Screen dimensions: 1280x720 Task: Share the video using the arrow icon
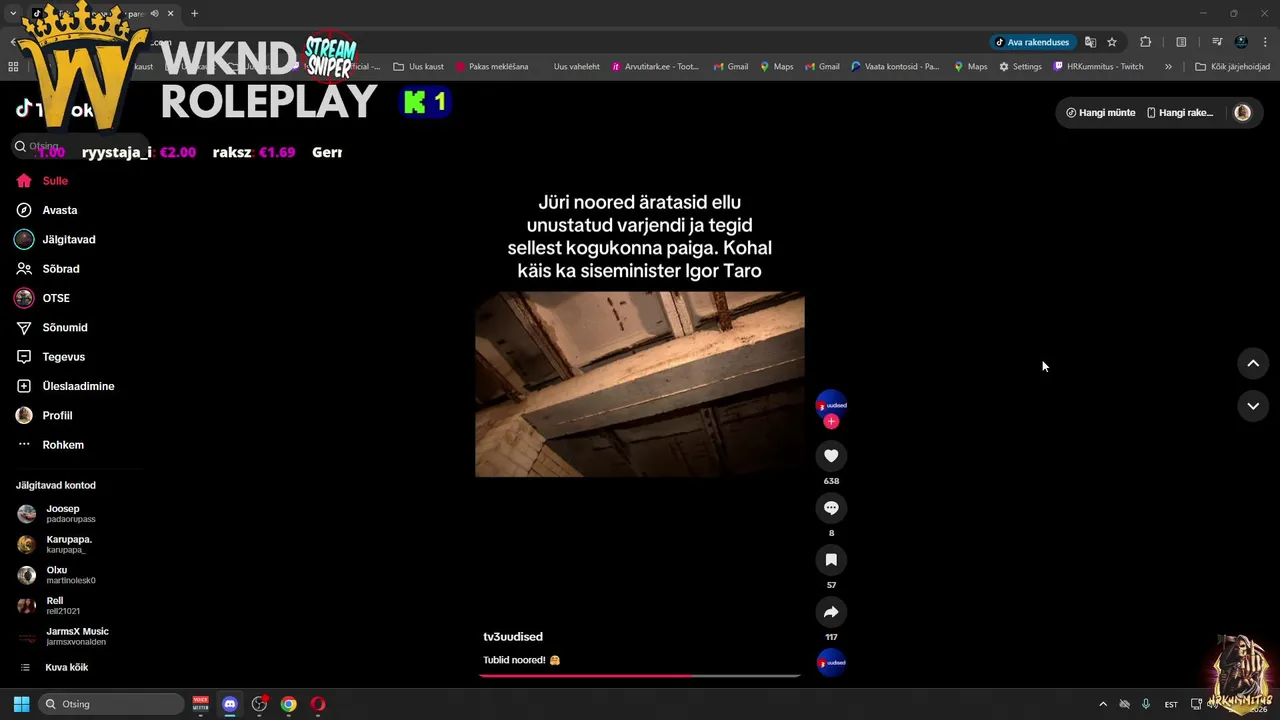tap(831, 612)
